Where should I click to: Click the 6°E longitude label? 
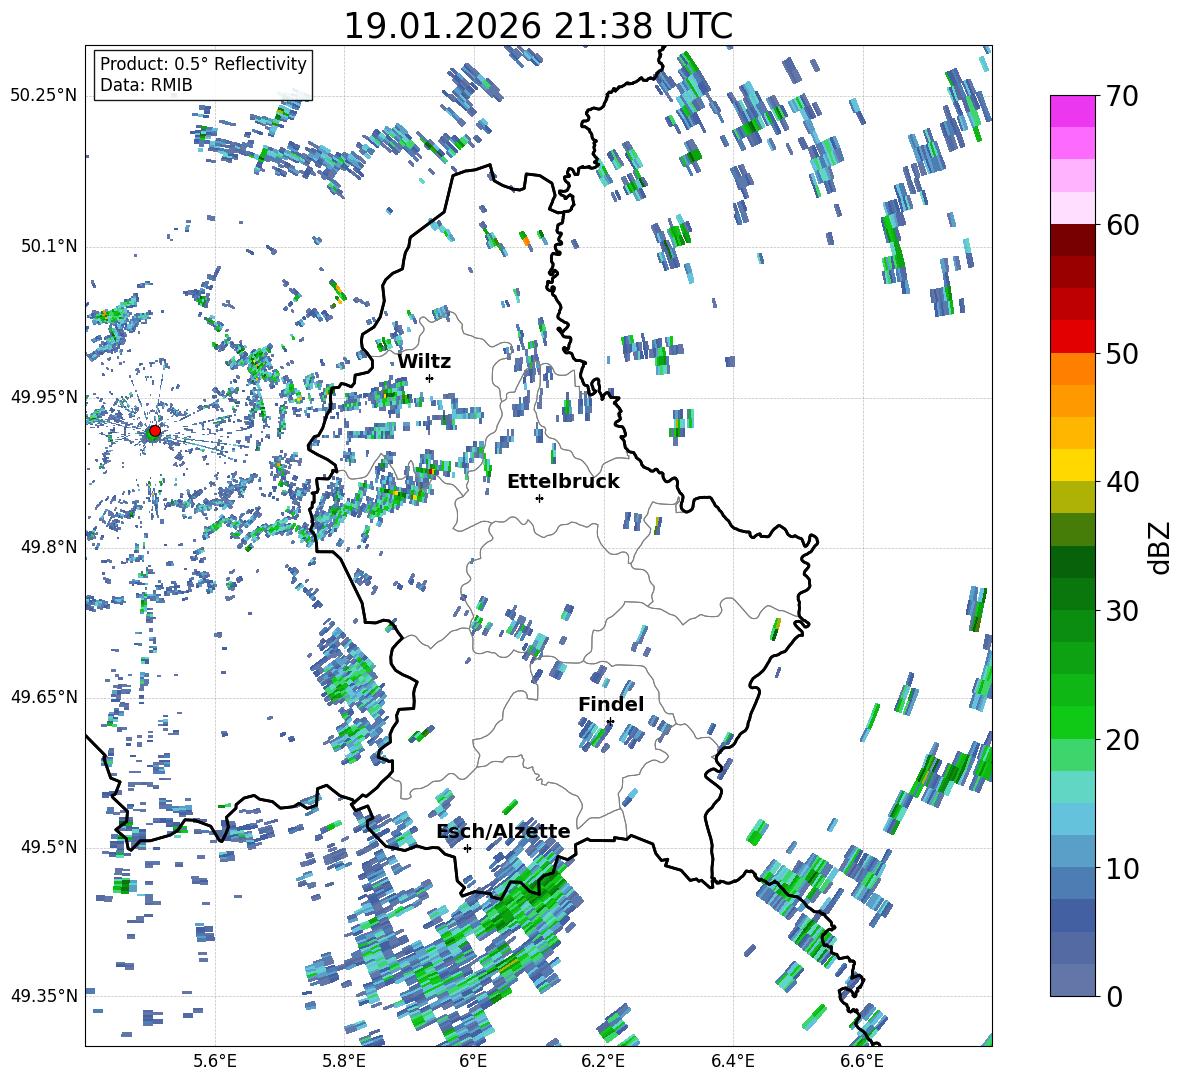tap(473, 1062)
